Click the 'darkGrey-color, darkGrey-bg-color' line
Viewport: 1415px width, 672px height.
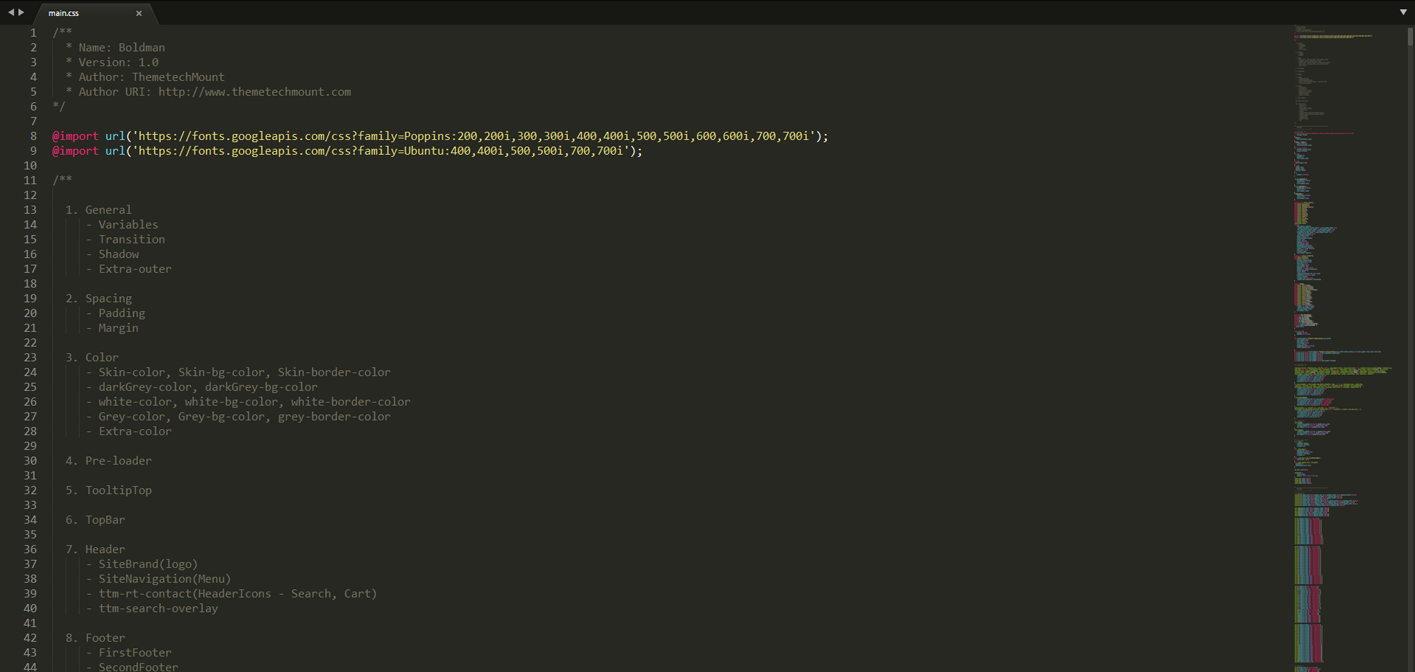pos(202,387)
